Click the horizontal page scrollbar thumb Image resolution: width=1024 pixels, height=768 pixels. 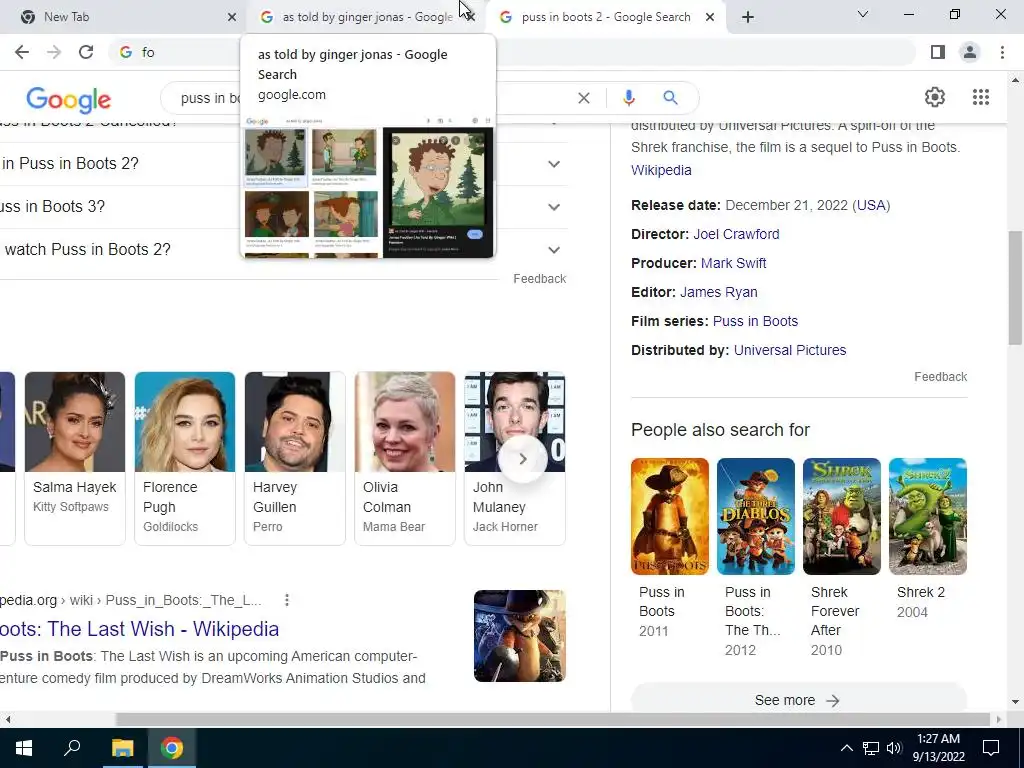(552, 719)
